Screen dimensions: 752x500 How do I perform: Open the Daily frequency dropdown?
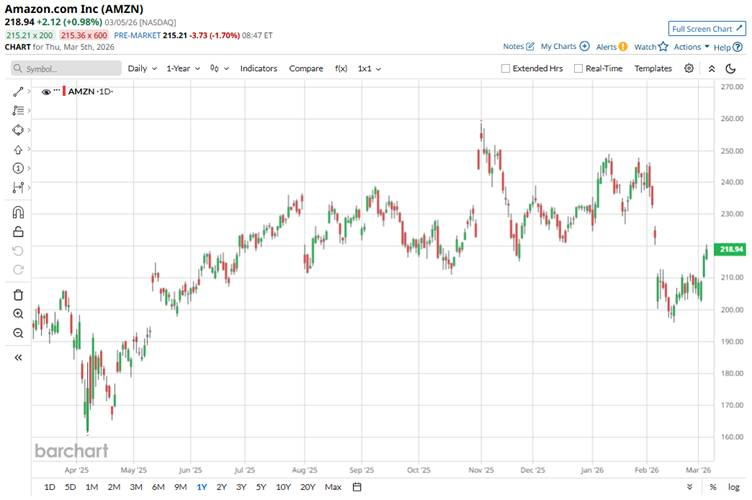(141, 69)
